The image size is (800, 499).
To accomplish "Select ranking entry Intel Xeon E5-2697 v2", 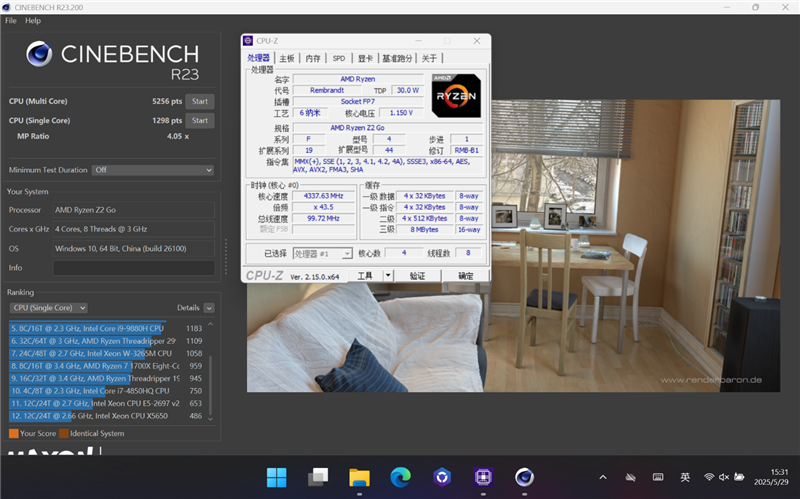I will coord(106,403).
